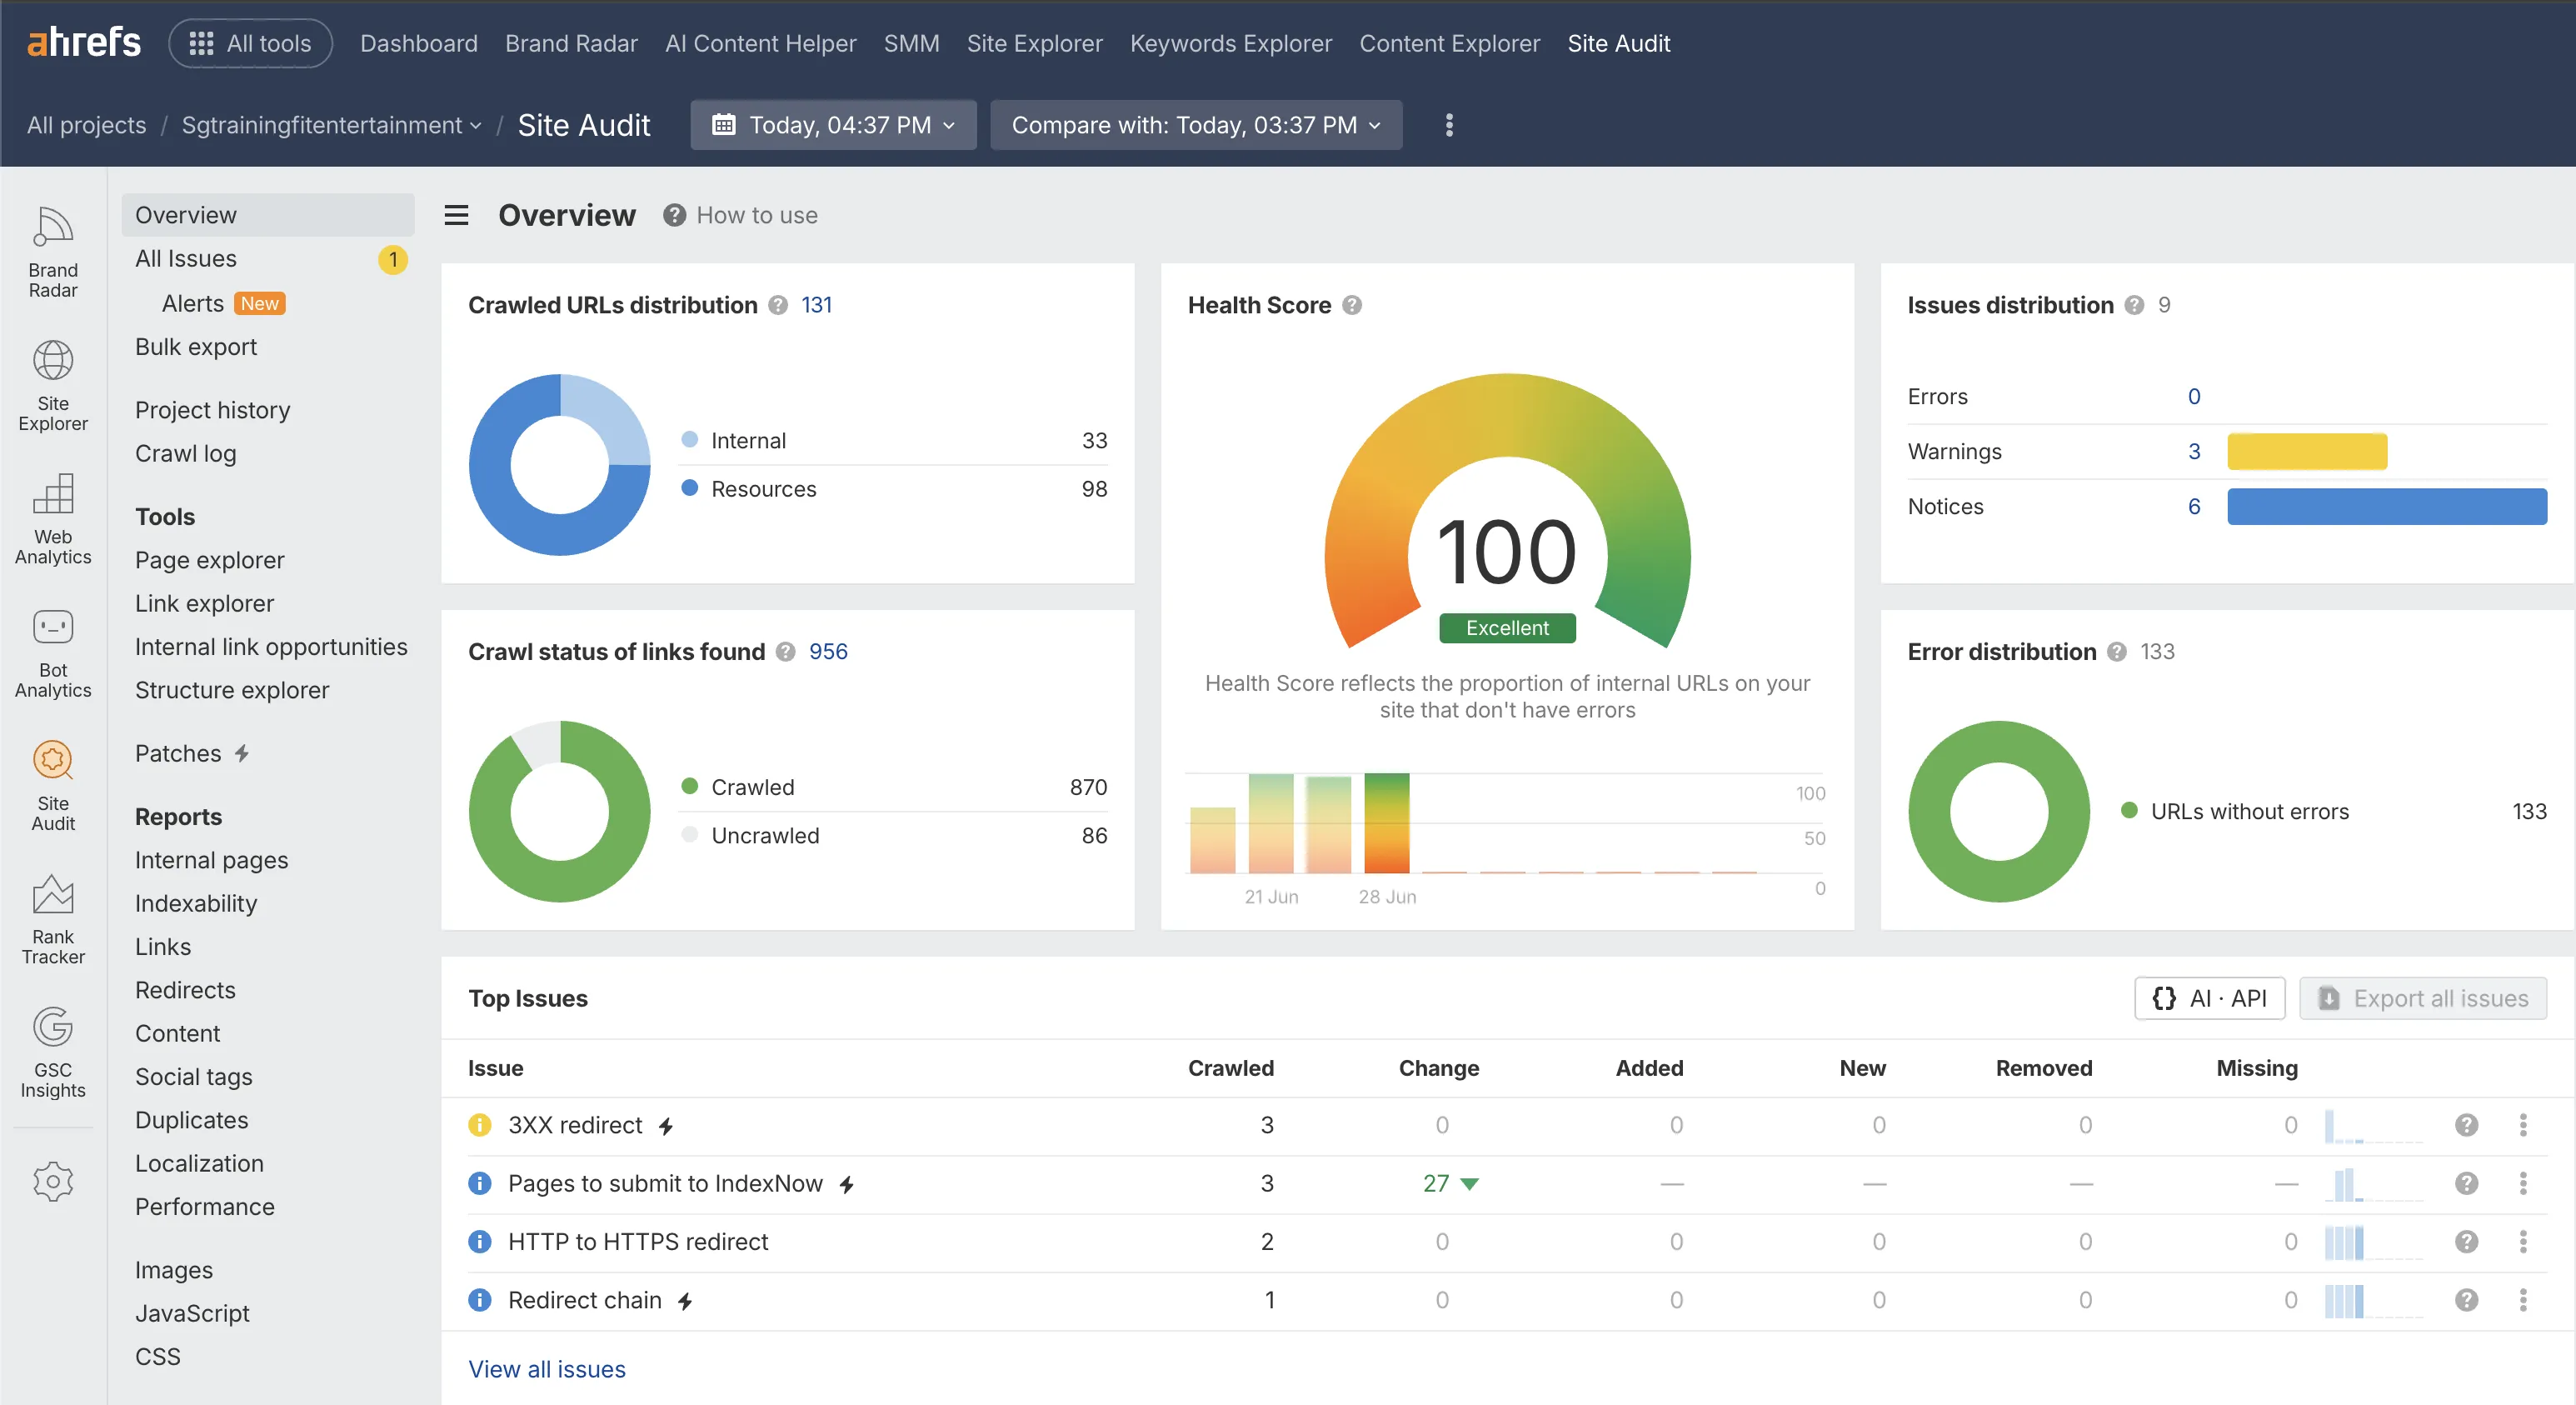Image resolution: width=2576 pixels, height=1405 pixels.
Task: Open more options for 3XX redirect row
Action: point(2523,1125)
